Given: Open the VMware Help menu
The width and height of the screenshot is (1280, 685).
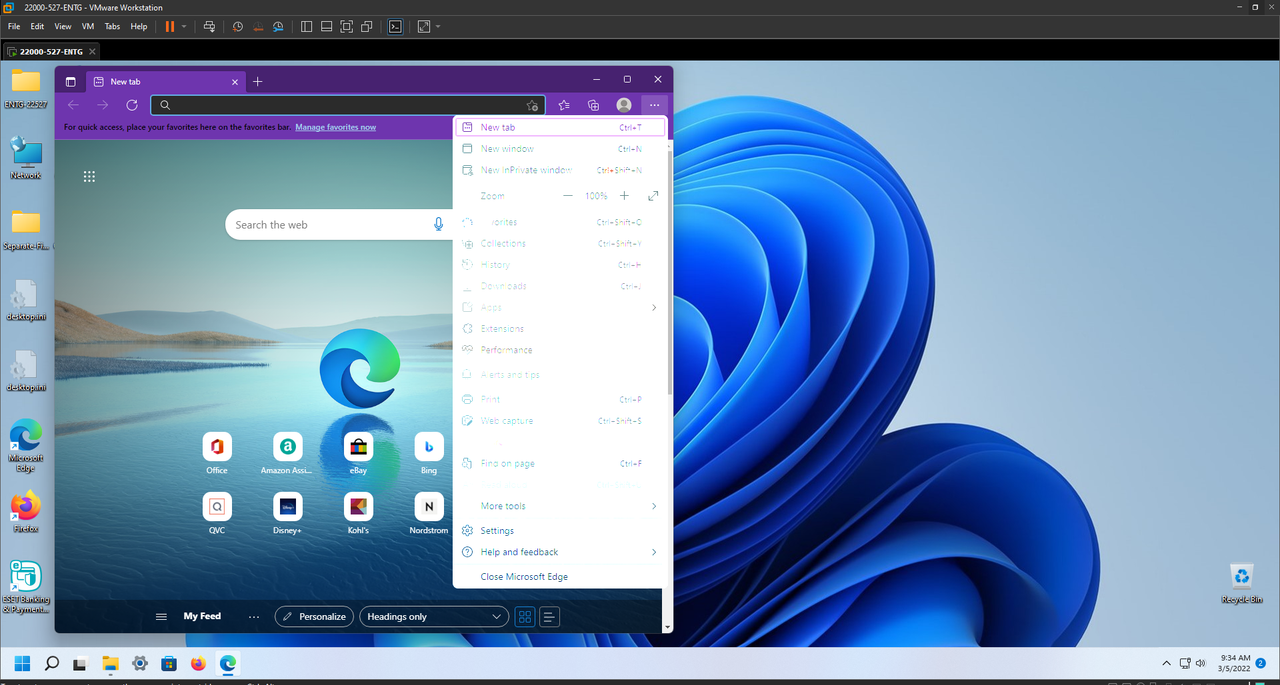Looking at the screenshot, I should (139, 26).
